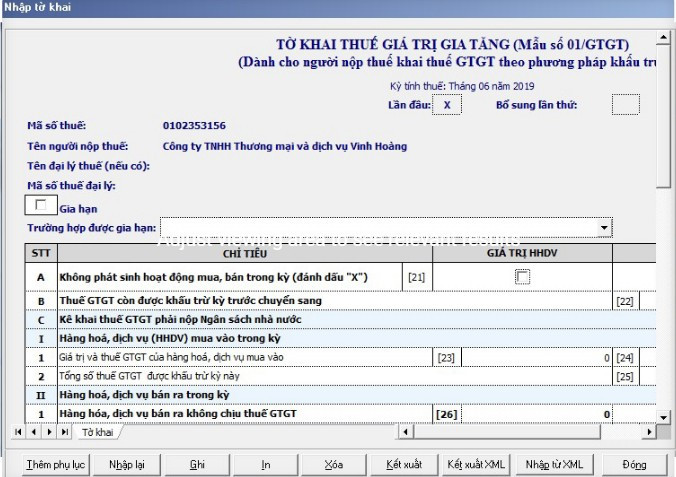Go to last sheet tab arrow
676x477 pixels.
65,432
